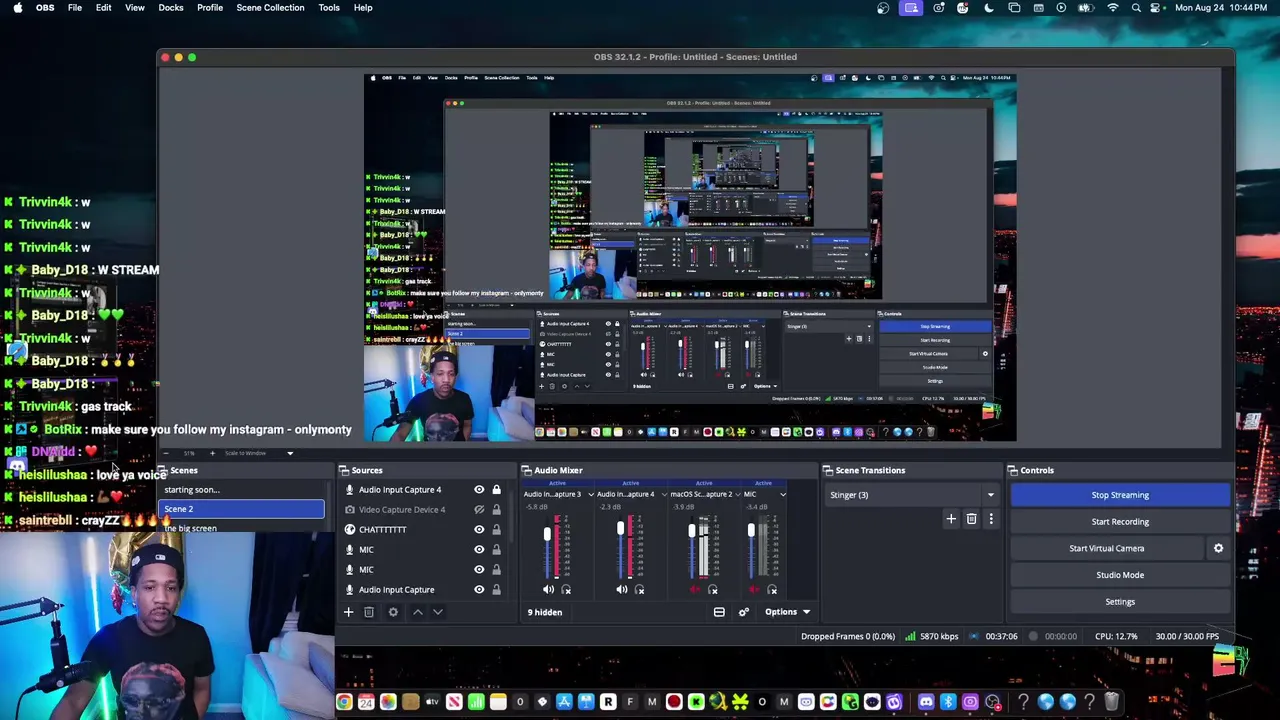Viewport: 1280px width, 720px height.
Task: Hide Audio Input Capture 4 source with eye
Action: pos(479,490)
